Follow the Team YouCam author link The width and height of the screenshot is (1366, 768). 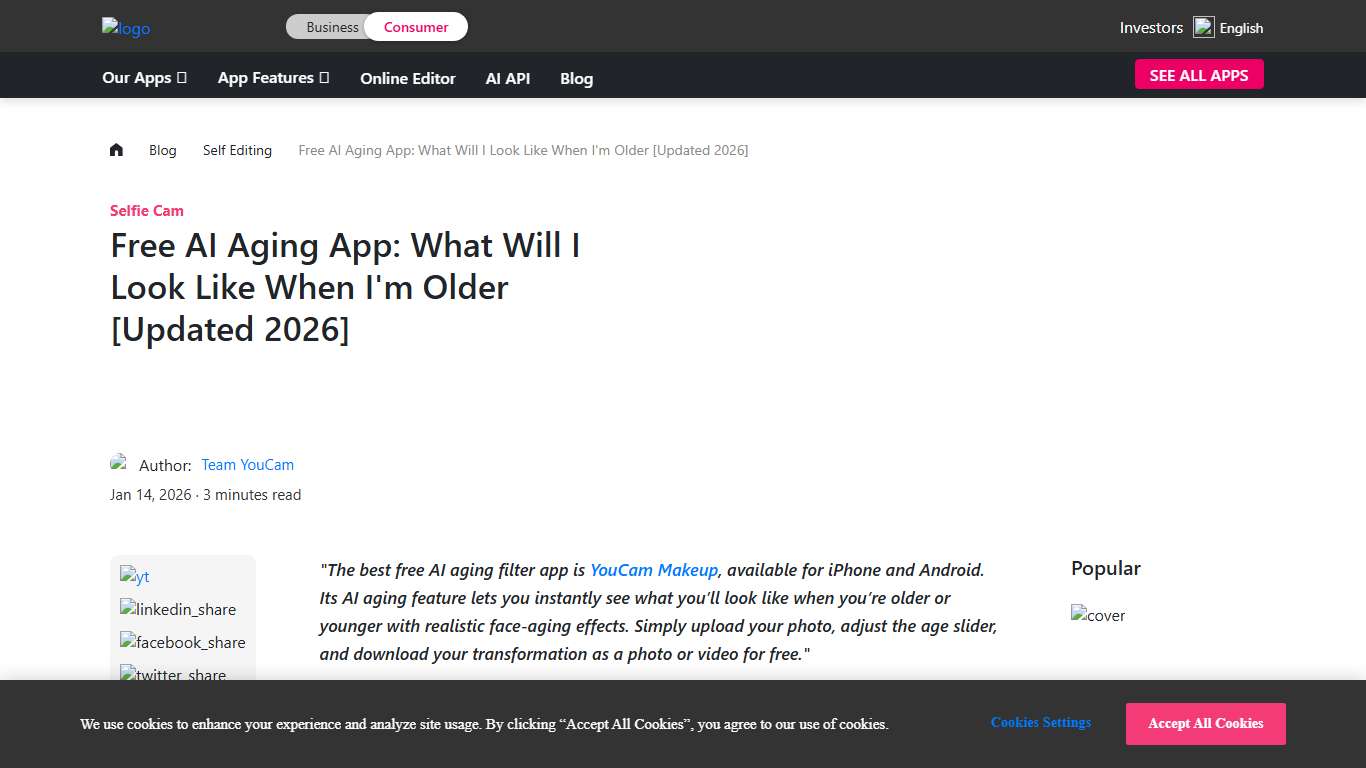tap(247, 464)
